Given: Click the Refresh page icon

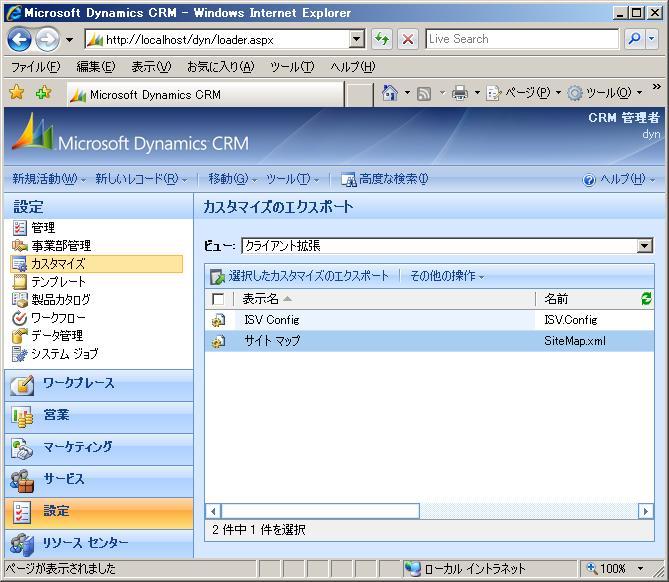Looking at the screenshot, I should (x=381, y=39).
